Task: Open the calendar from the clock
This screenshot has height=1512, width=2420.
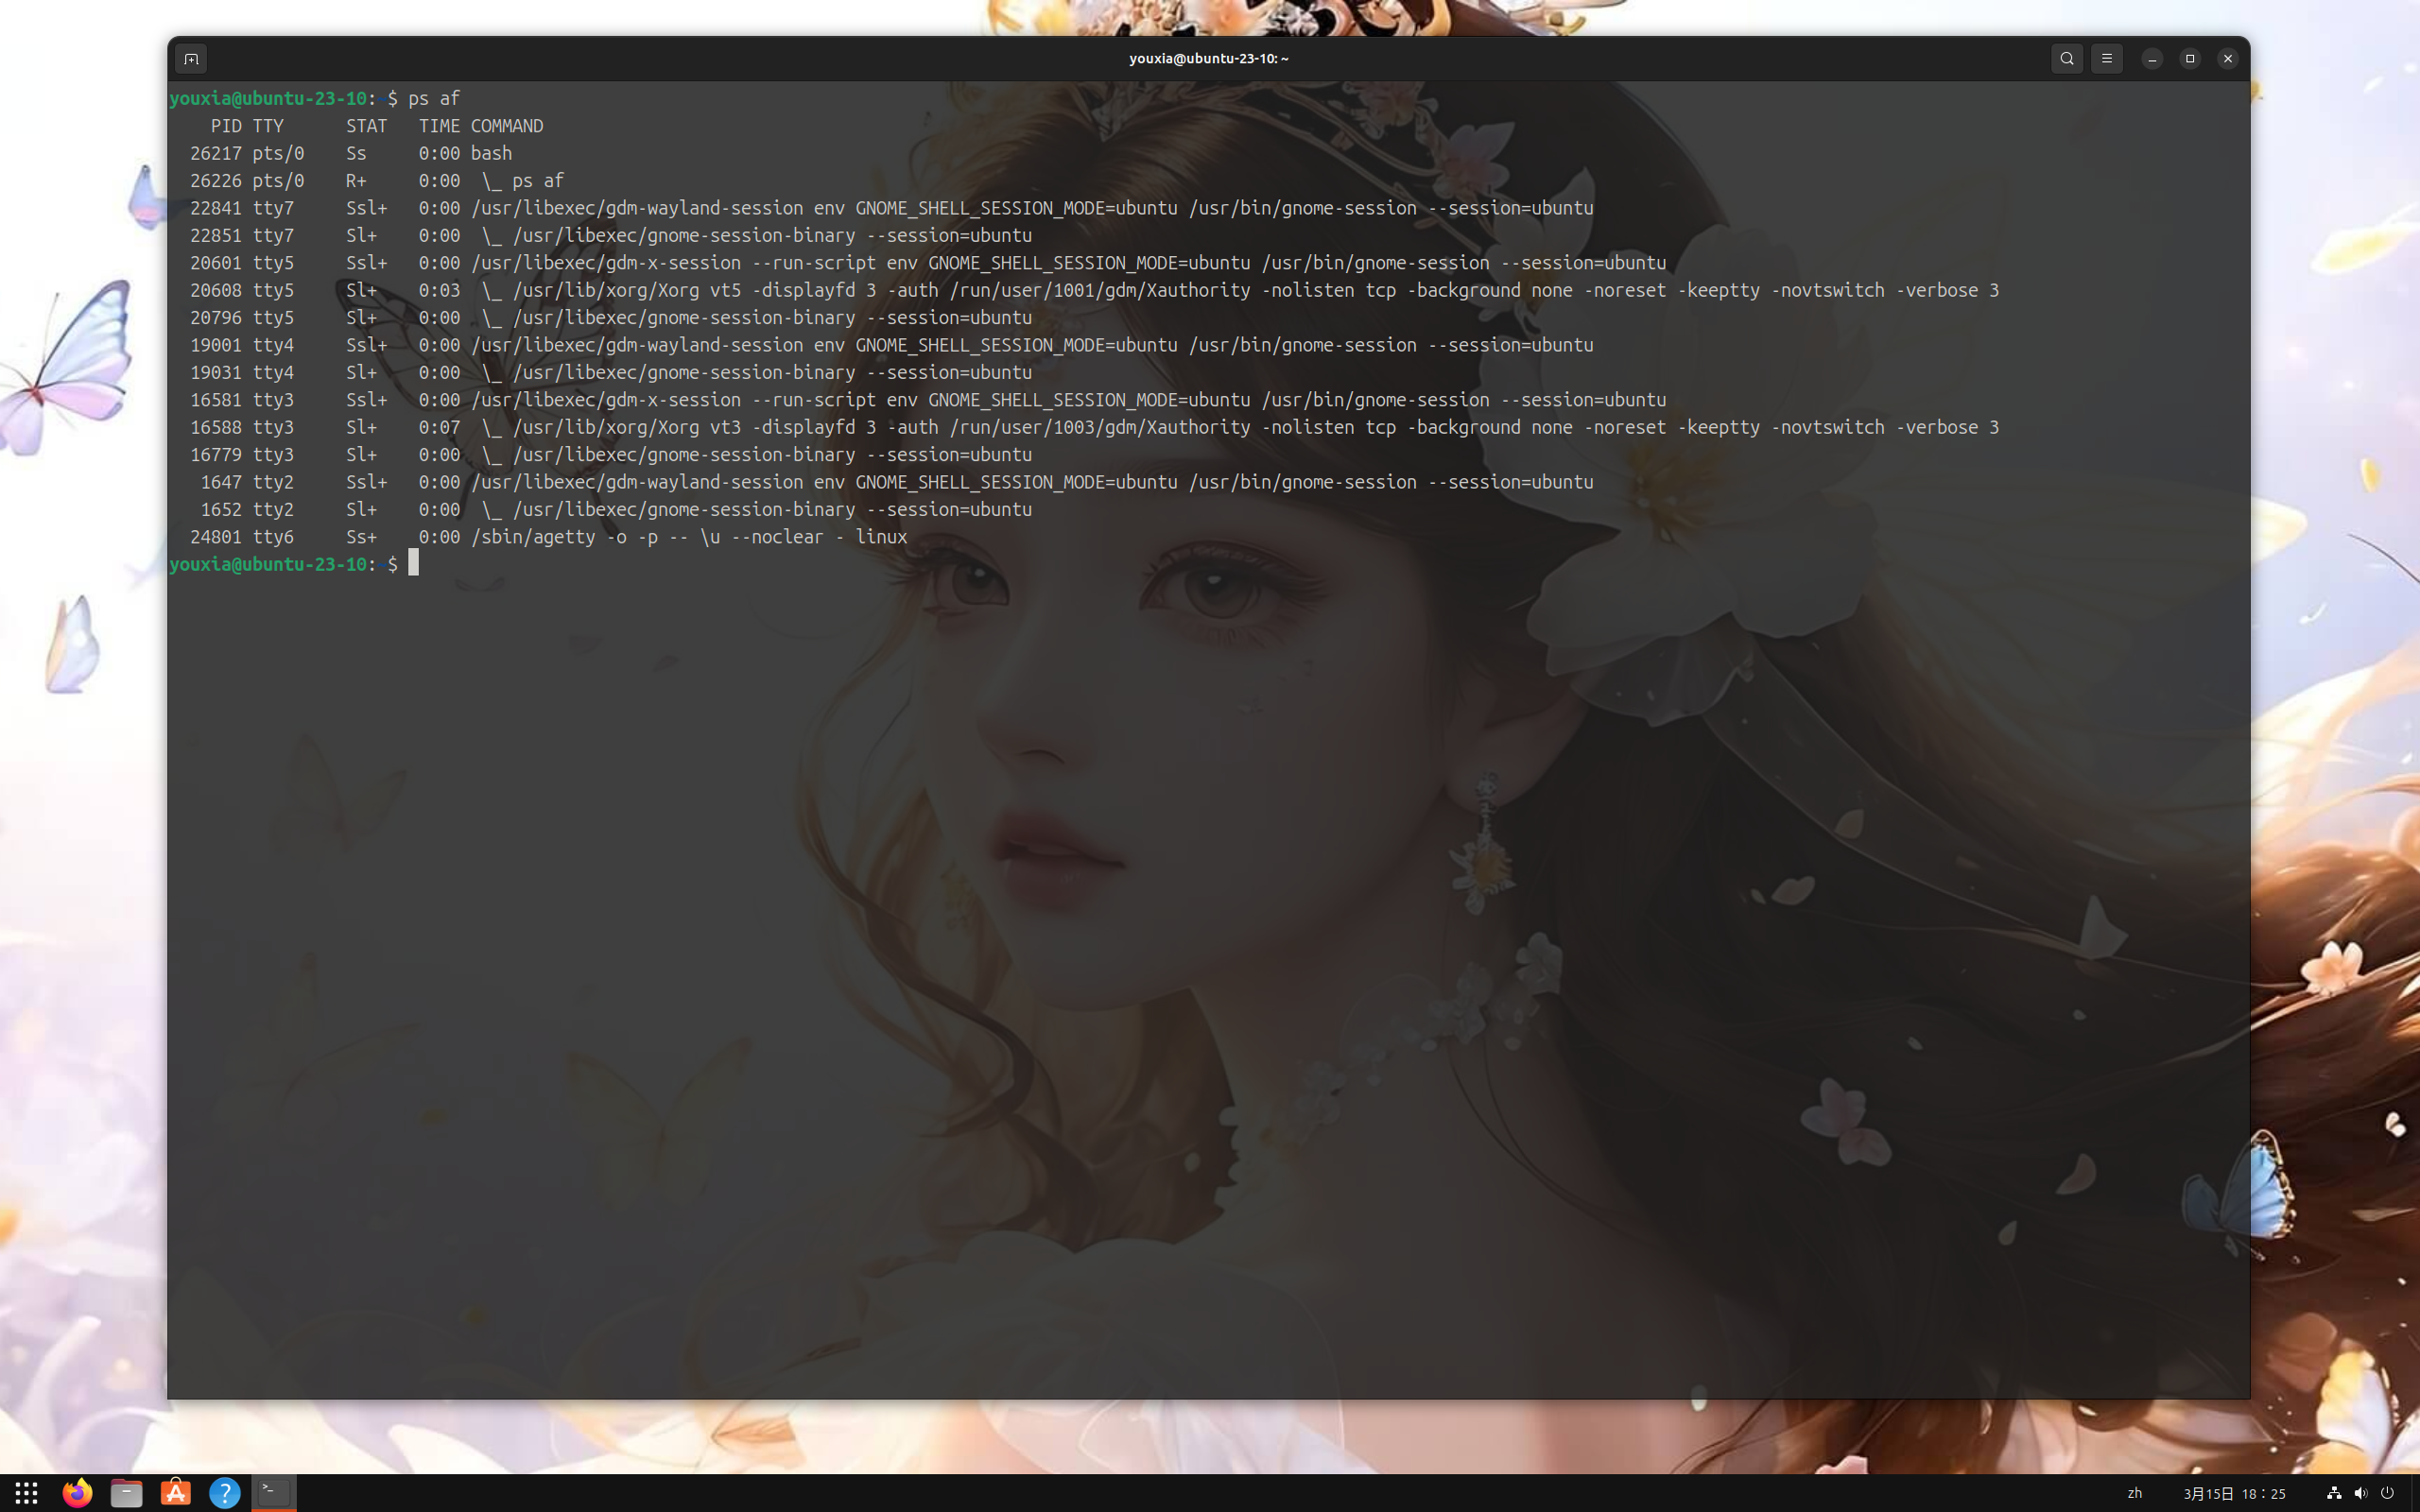Action: click(x=2237, y=1492)
